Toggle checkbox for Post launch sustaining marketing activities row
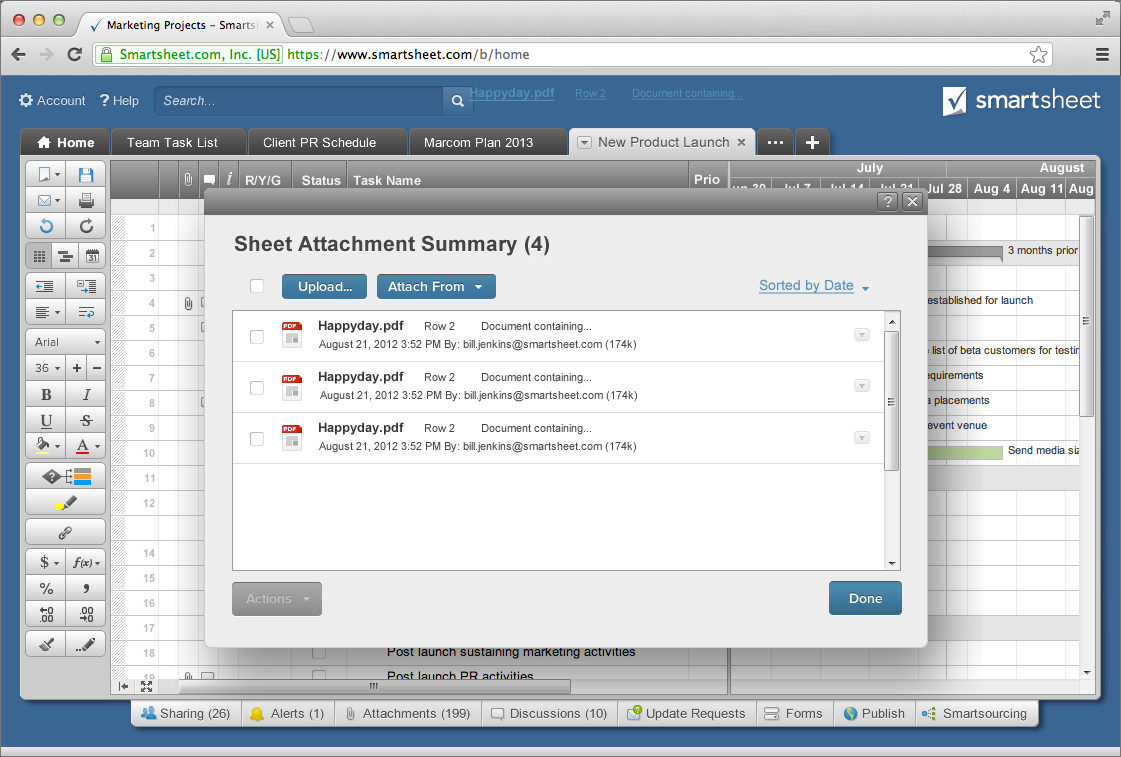 pos(319,652)
